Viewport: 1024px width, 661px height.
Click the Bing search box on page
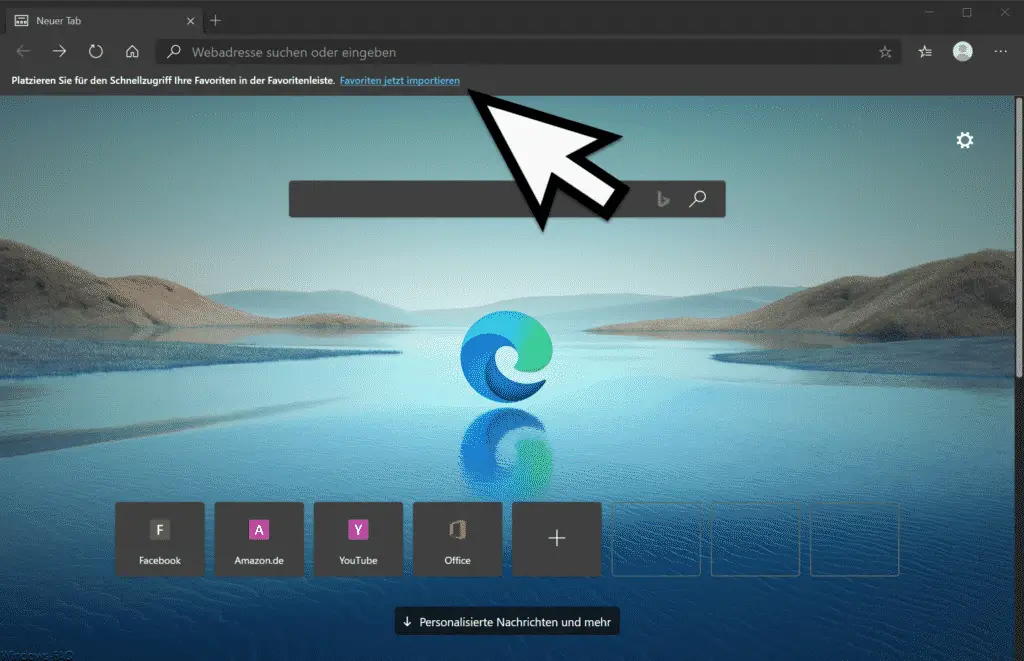(507, 199)
